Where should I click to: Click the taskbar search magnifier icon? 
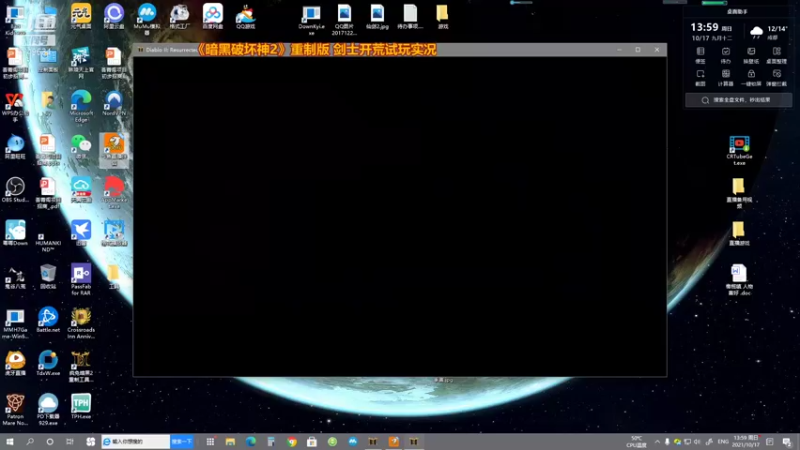(30, 442)
